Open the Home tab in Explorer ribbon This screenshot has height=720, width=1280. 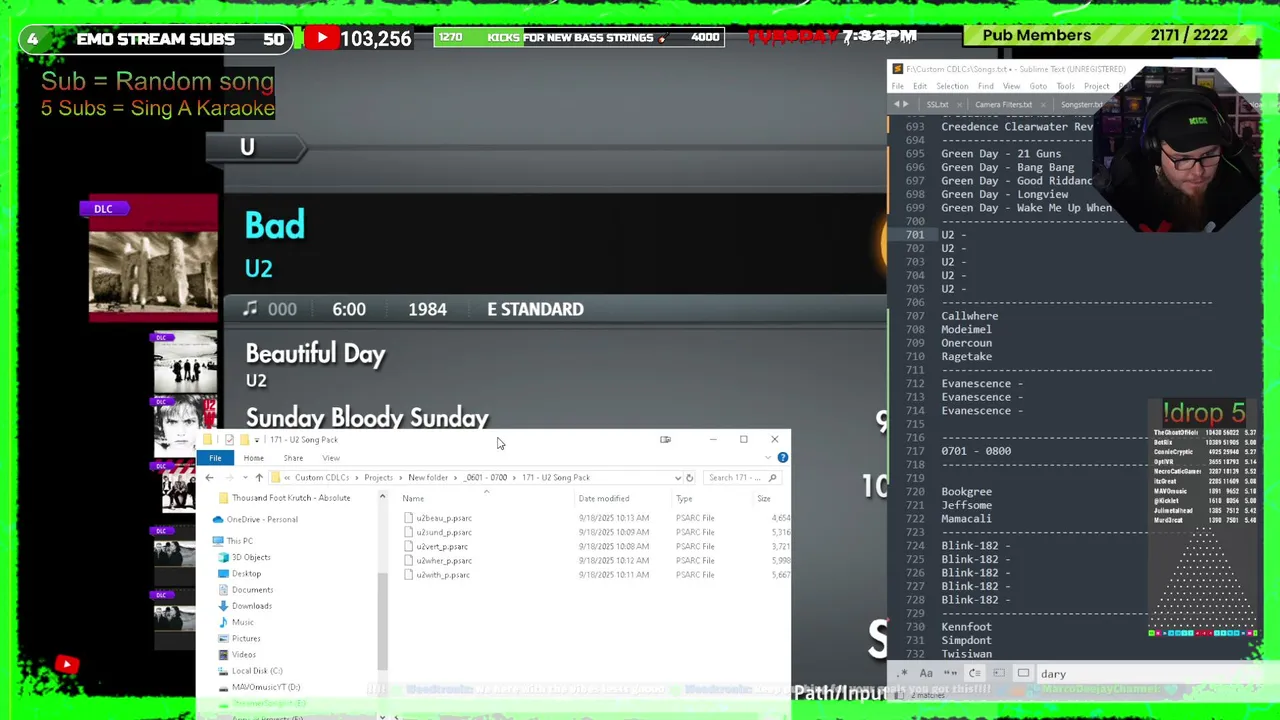click(x=253, y=458)
